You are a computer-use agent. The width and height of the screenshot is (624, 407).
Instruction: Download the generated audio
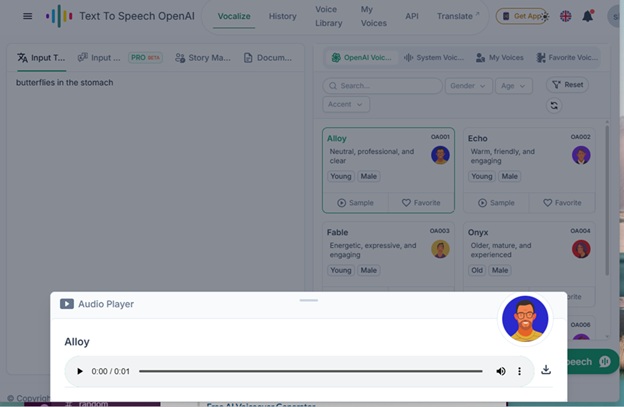coord(546,370)
